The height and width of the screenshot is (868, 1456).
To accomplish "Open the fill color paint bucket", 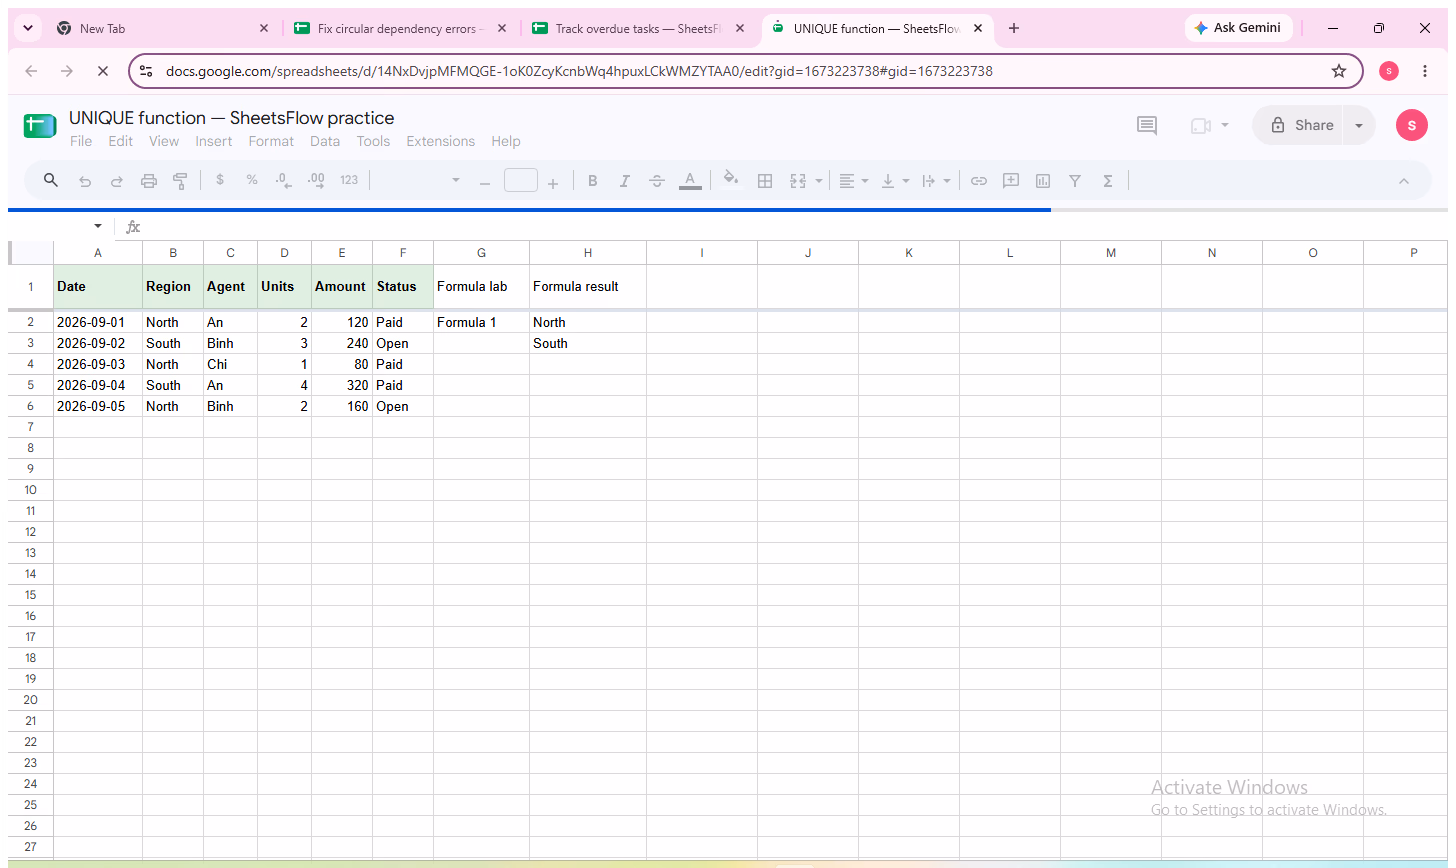I will pyautogui.click(x=731, y=180).
